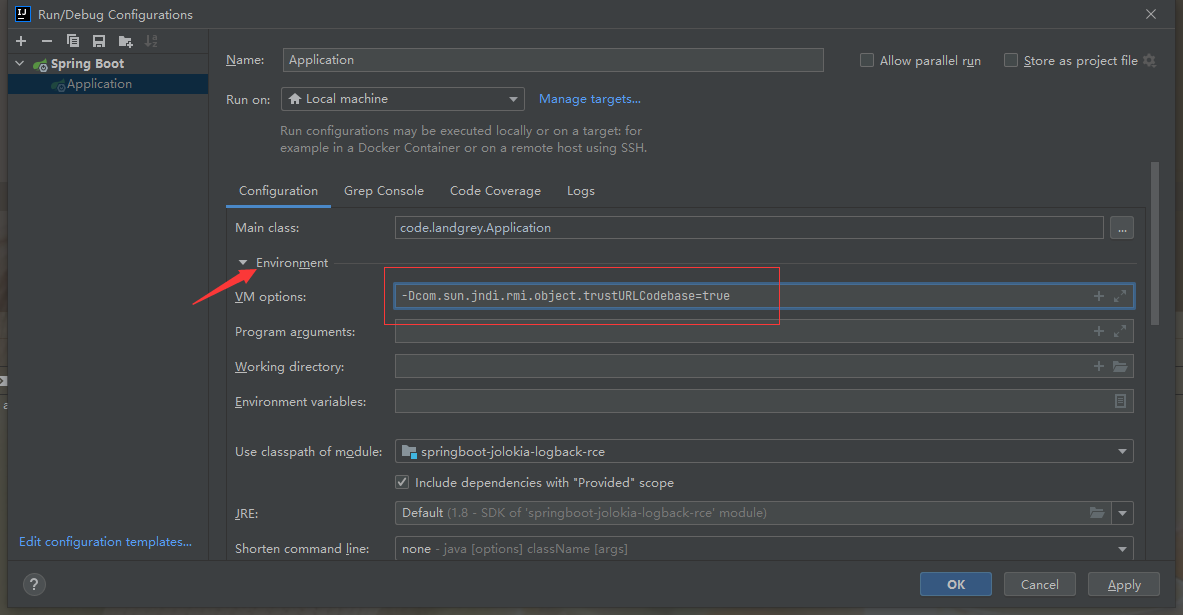Expand the VM options editor
Screen dimensions: 1183x615
pyautogui.click(x=1120, y=296)
